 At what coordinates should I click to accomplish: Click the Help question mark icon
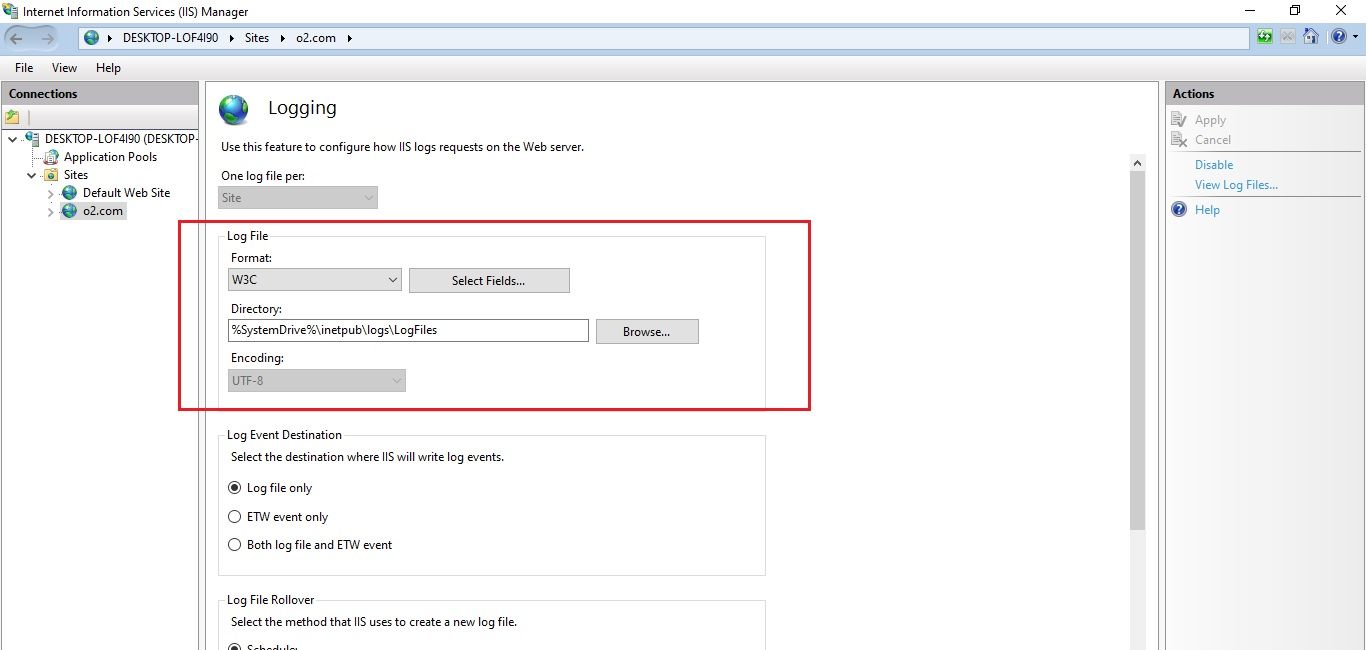pos(1339,37)
